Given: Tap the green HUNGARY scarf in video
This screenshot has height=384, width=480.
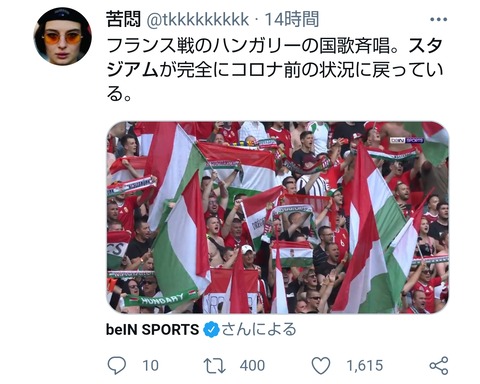Looking at the screenshot, I should (x=161, y=299).
